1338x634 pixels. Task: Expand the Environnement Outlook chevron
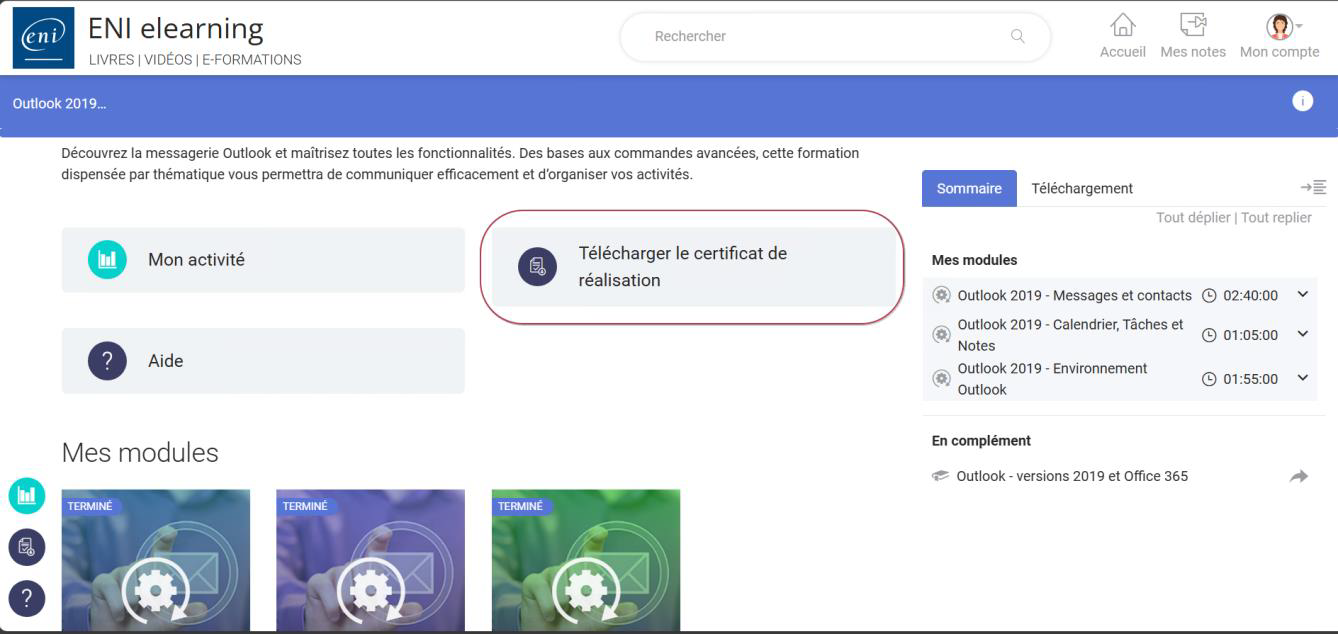click(1302, 378)
